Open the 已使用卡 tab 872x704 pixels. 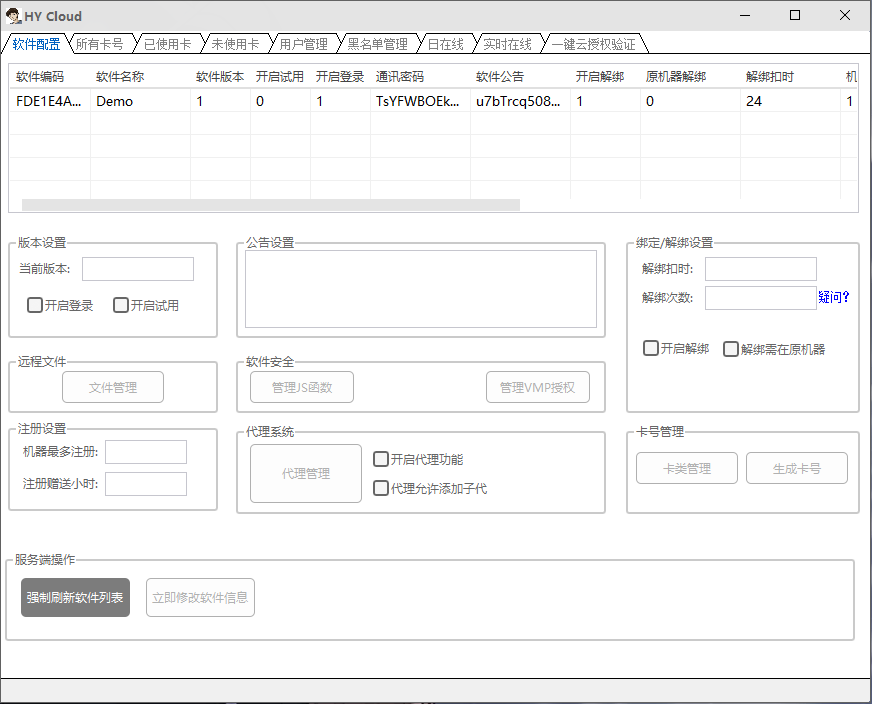167,44
